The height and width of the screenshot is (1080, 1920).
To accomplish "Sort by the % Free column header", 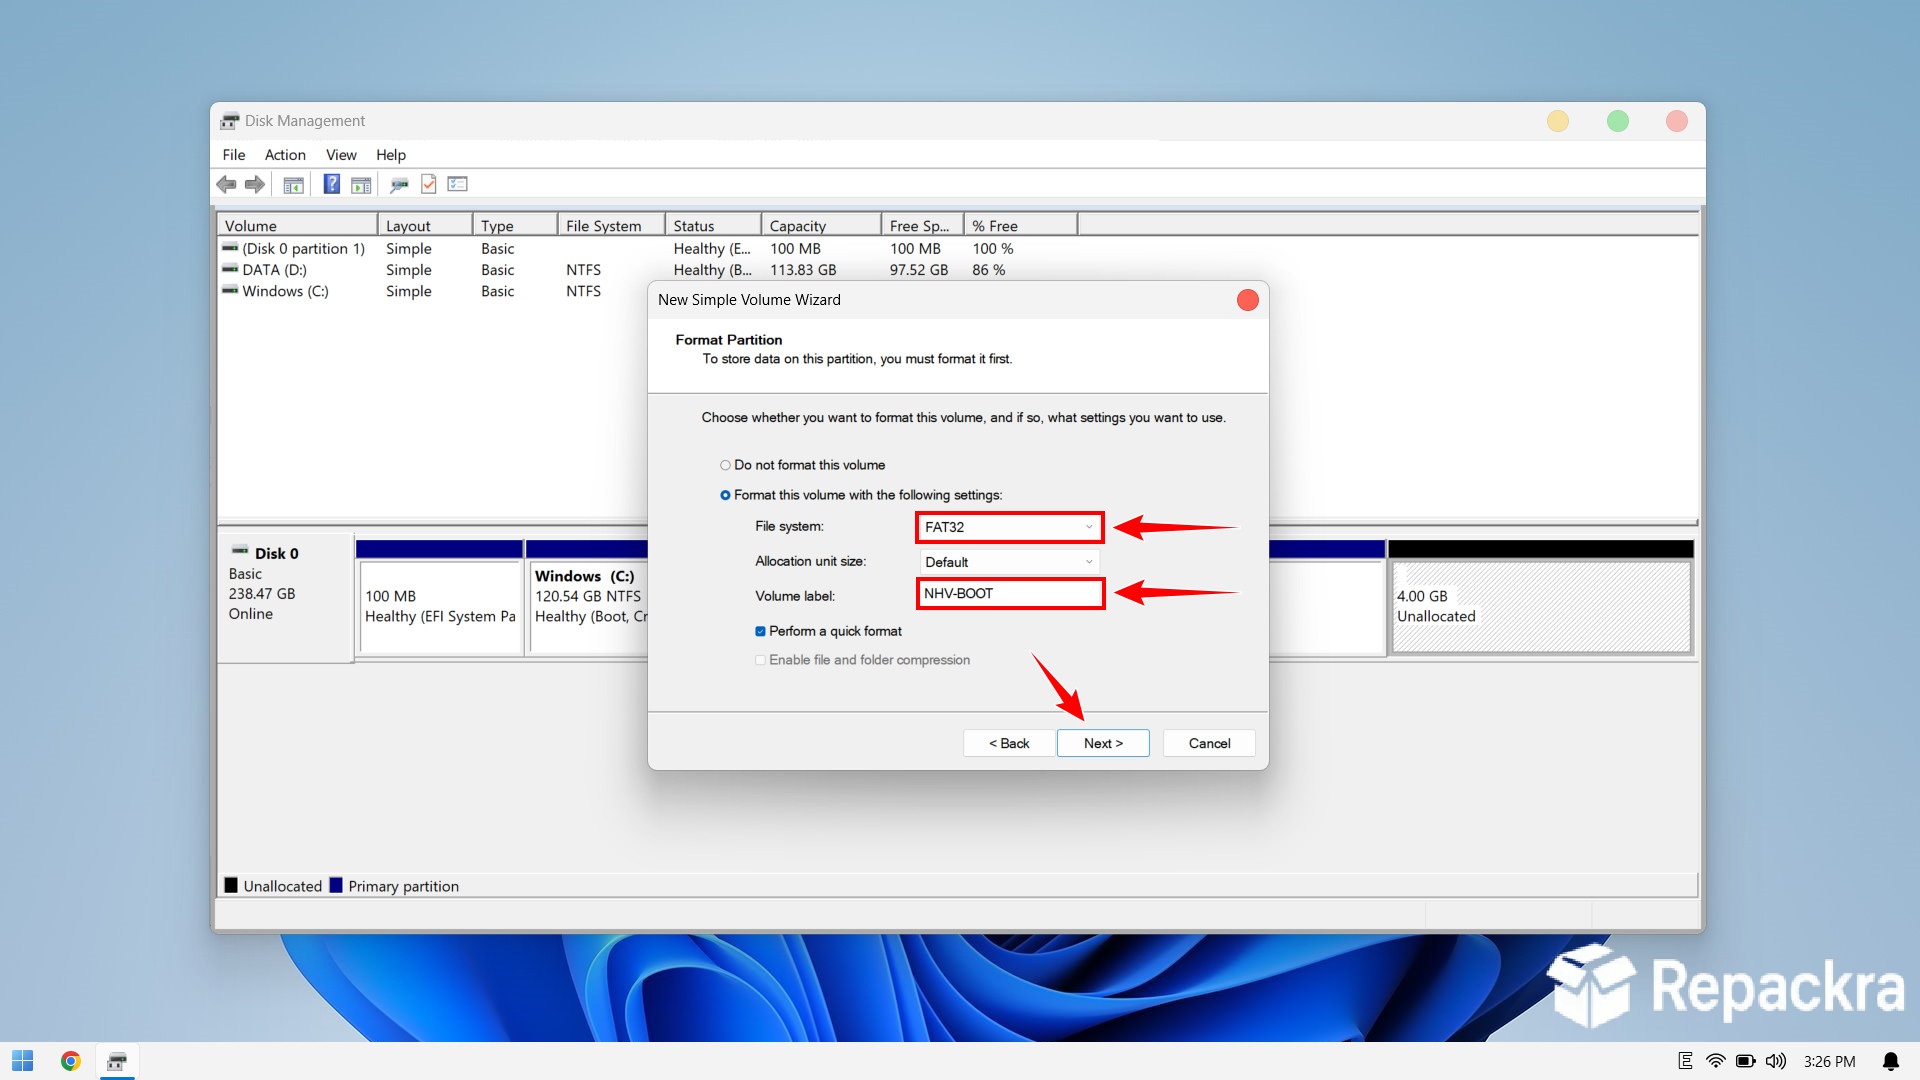I will [x=1020, y=226].
